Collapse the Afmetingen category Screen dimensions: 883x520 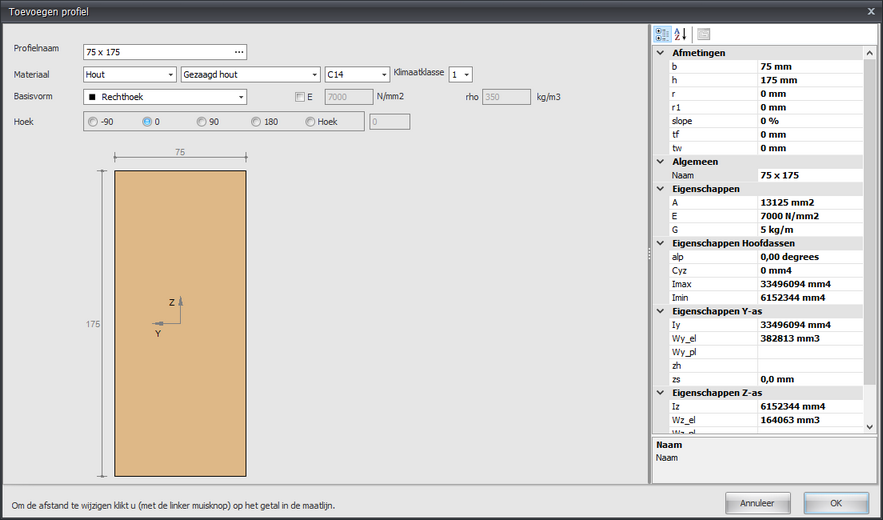[x=661, y=53]
